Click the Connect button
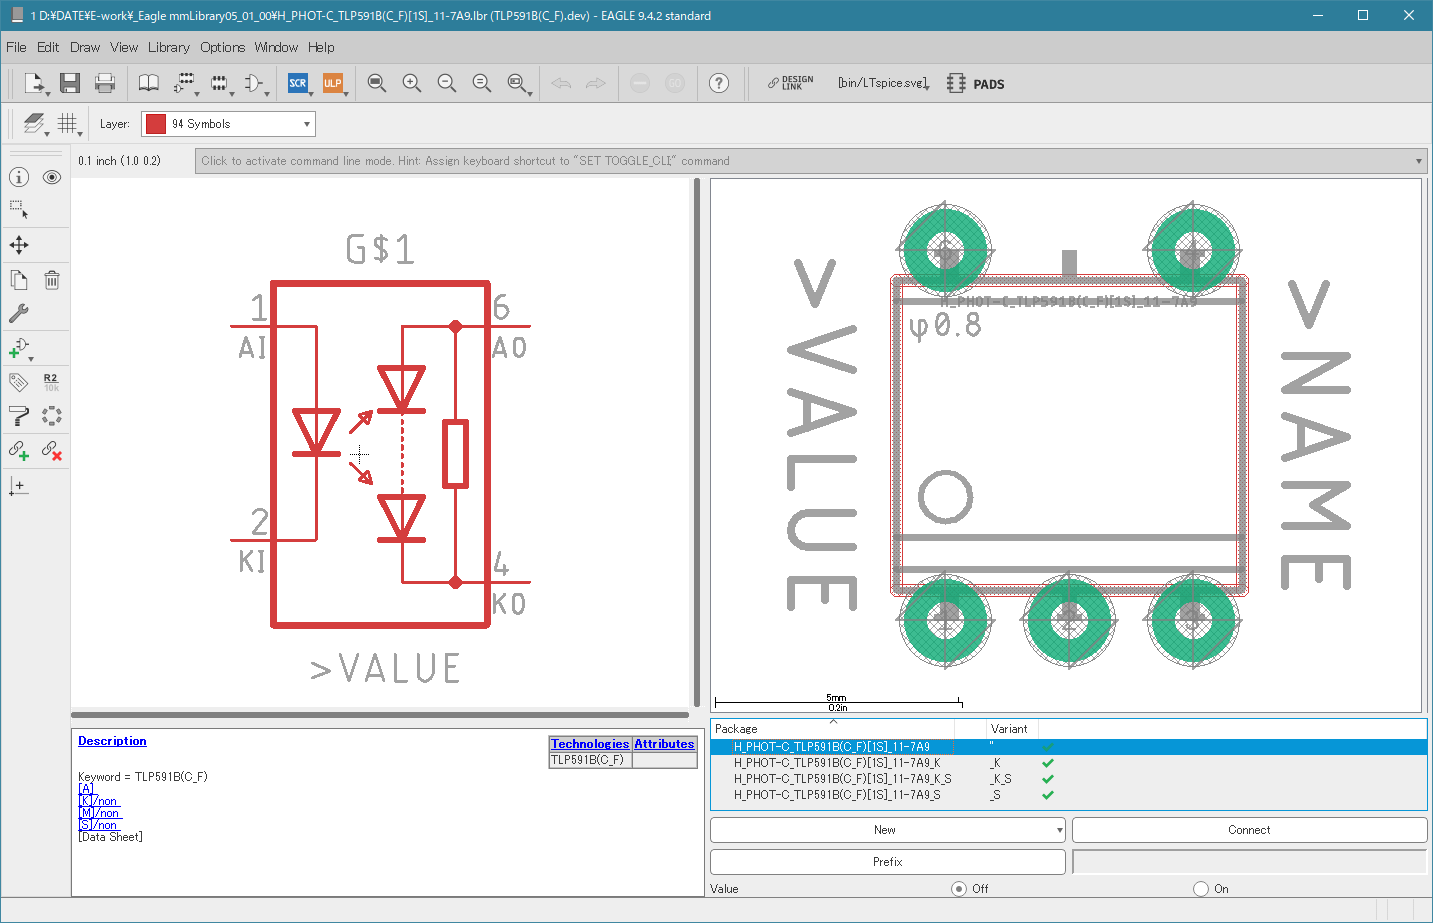1433x923 pixels. tap(1249, 830)
